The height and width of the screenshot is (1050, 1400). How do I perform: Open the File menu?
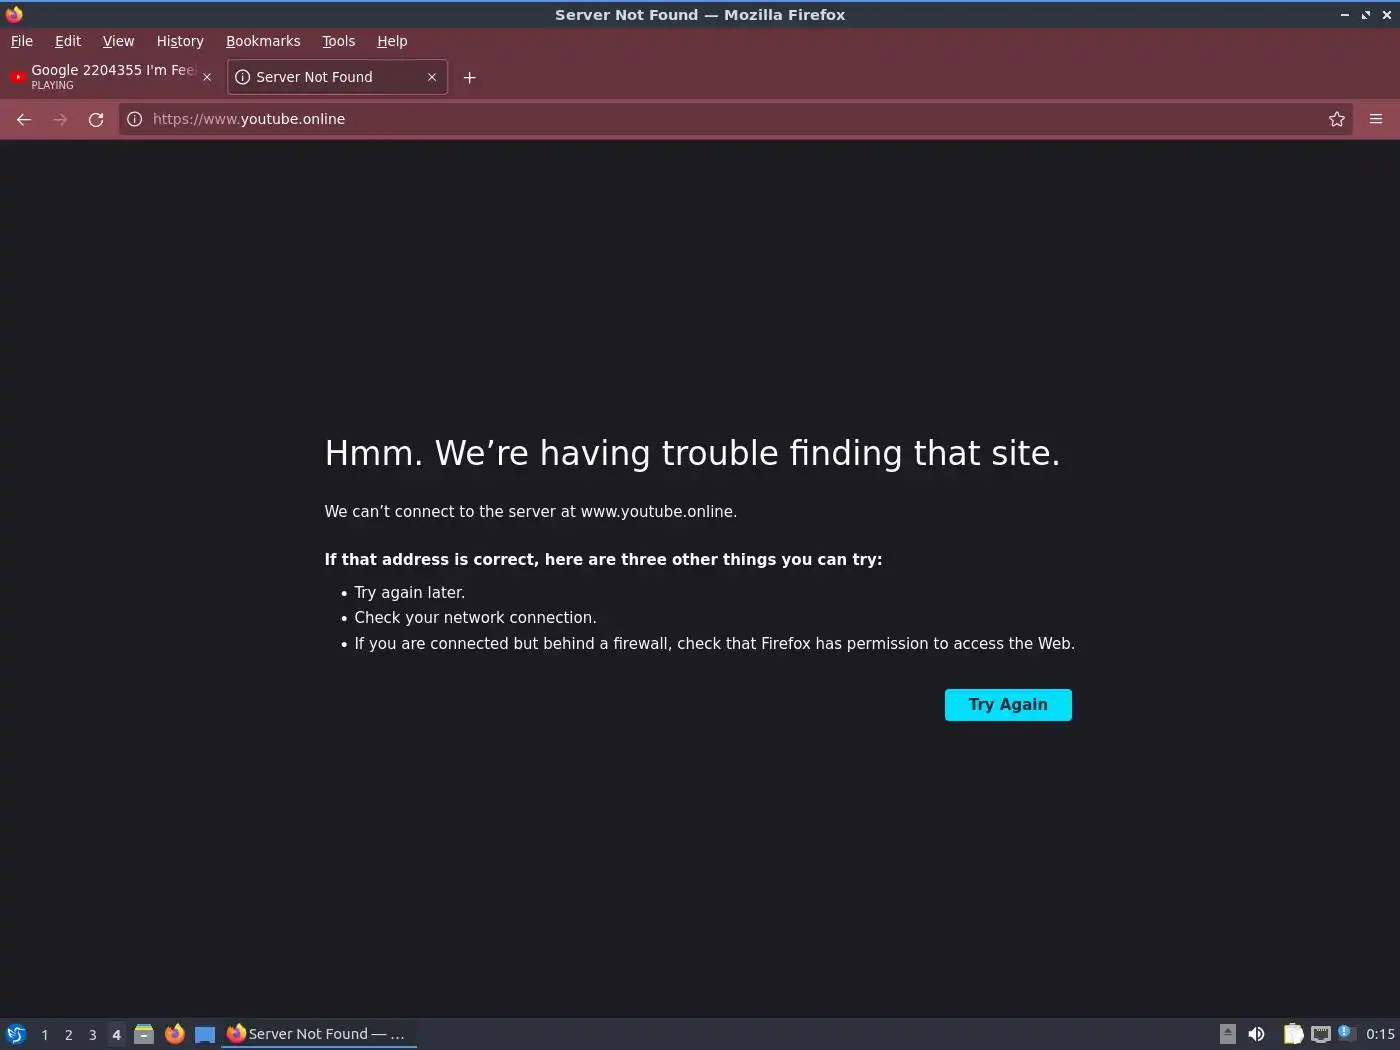(22, 41)
